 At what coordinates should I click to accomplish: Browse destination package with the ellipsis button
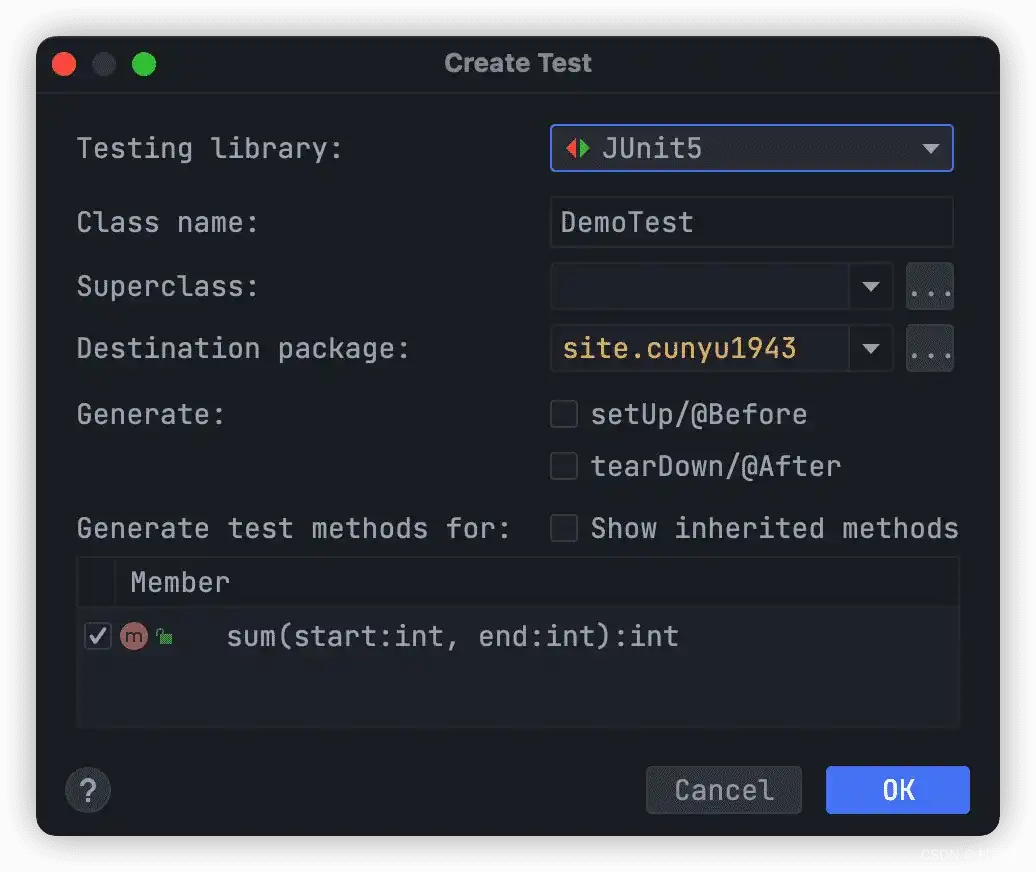(929, 349)
